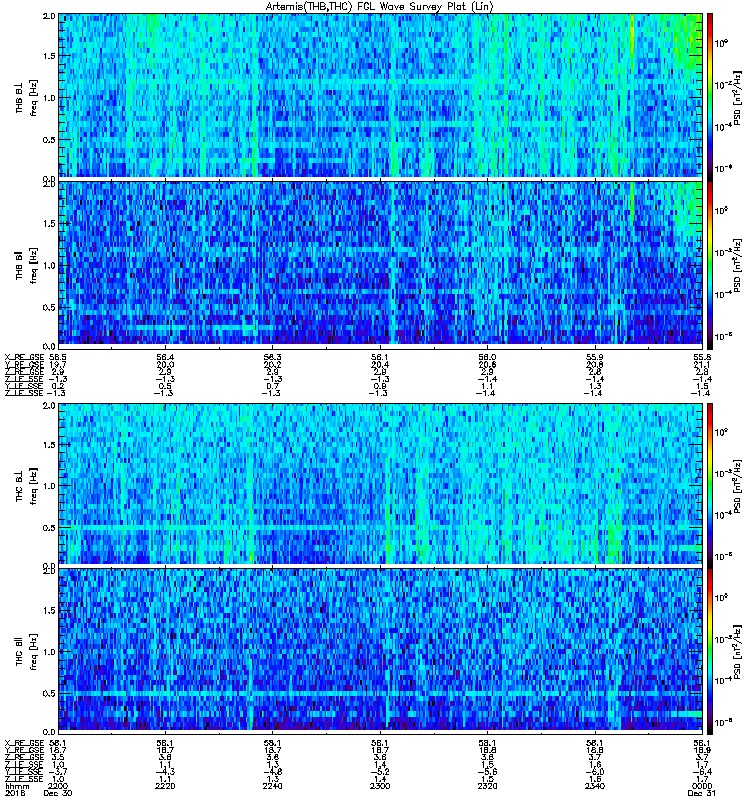
Task: Click the 'Dec 30' date label
Action: (58, 793)
